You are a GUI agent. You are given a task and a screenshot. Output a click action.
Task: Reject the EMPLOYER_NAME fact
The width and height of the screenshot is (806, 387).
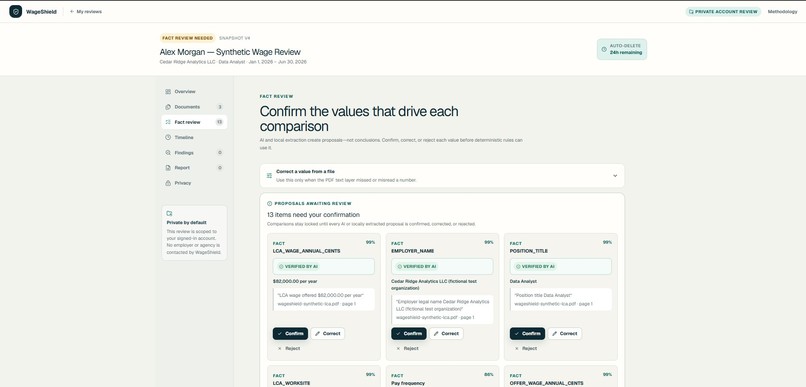point(407,348)
